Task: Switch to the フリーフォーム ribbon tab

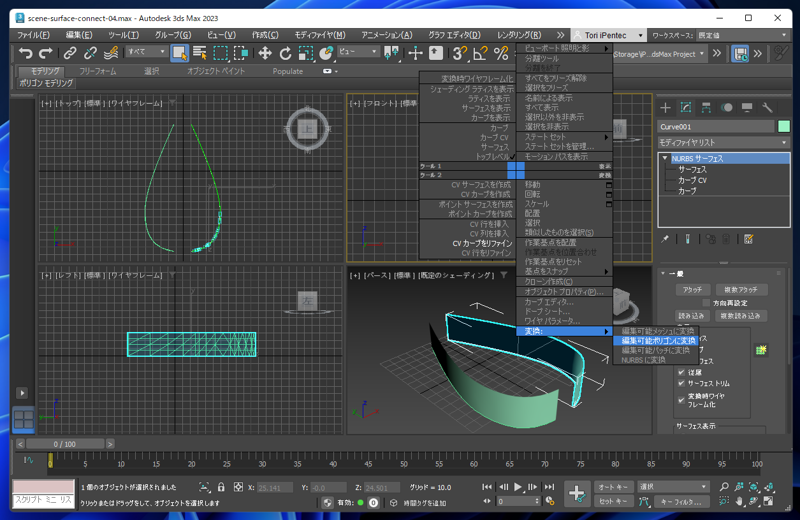Action: click(97, 71)
